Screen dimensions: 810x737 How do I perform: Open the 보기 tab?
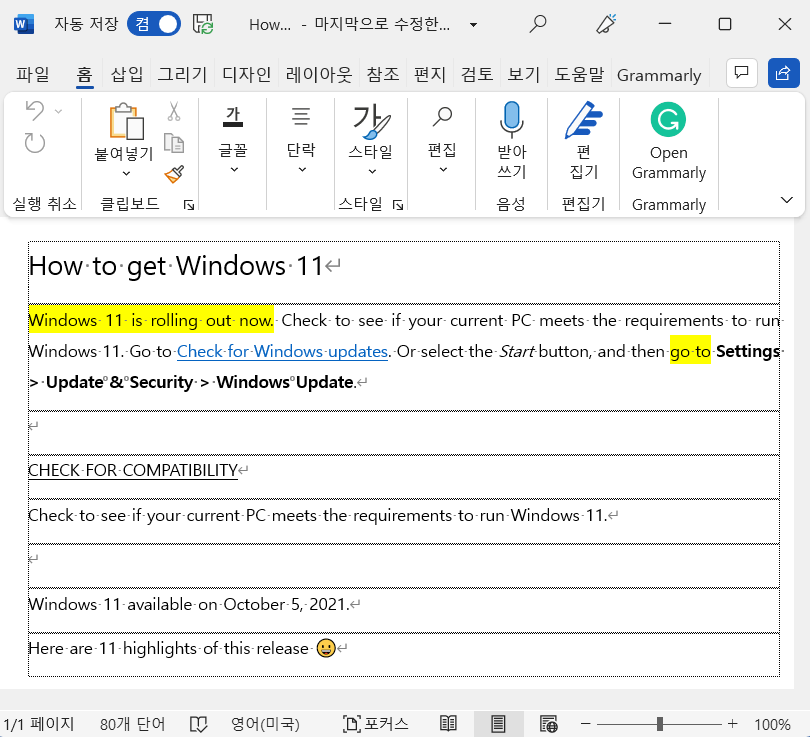523,74
